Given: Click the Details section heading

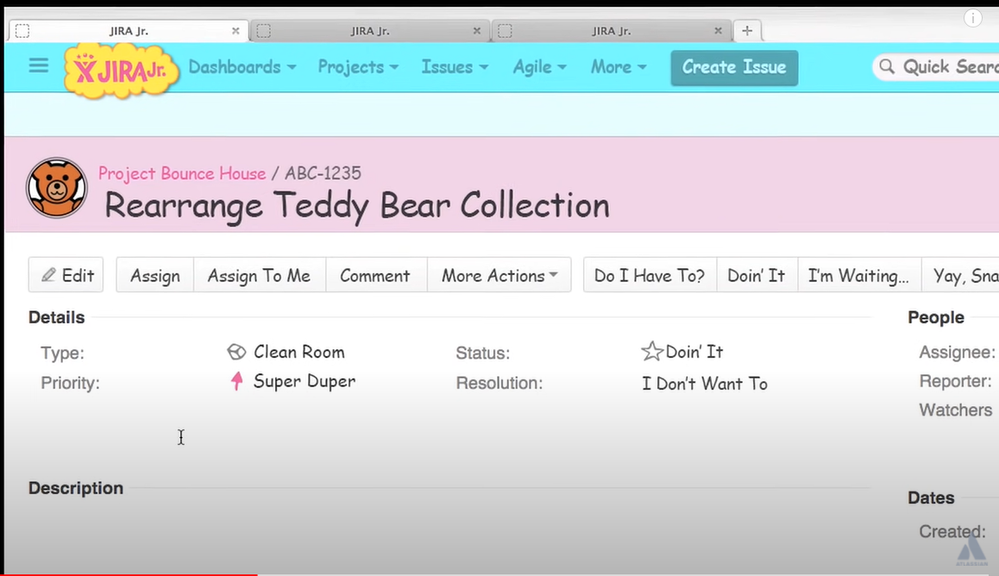Looking at the screenshot, I should click(x=56, y=317).
